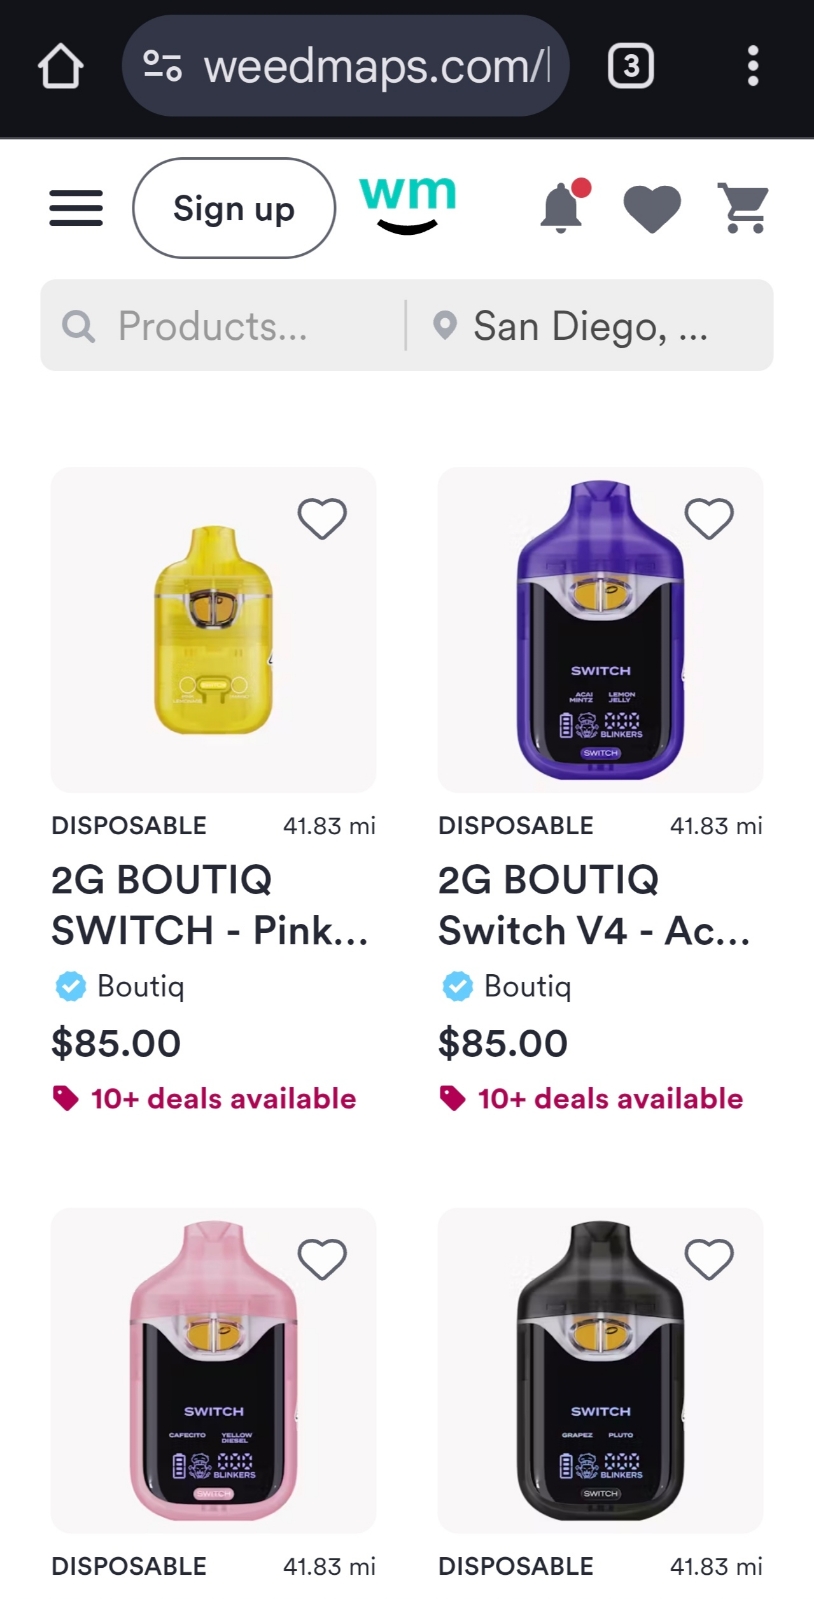Open 2G BOUTIQ SWITCH - Pink product link
The width and height of the screenshot is (814, 1599).
(x=210, y=905)
